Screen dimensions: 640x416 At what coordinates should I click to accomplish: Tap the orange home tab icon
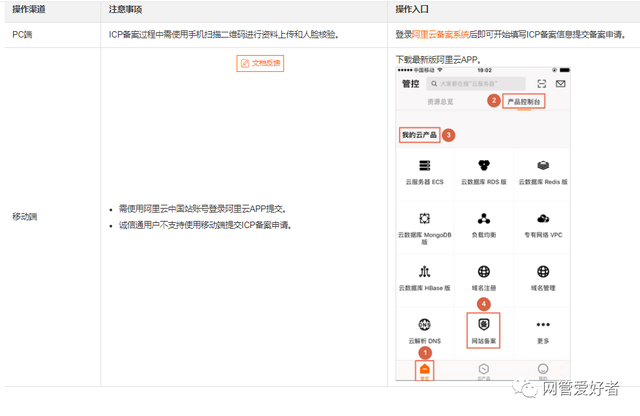click(424, 371)
